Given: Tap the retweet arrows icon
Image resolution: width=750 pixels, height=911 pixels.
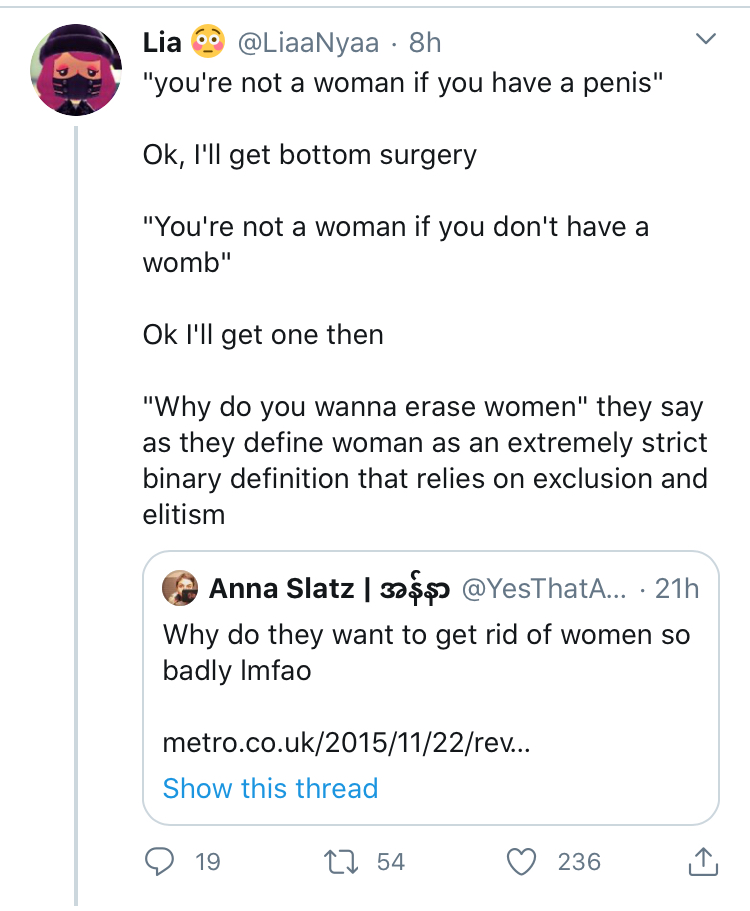Looking at the screenshot, I should [x=341, y=862].
